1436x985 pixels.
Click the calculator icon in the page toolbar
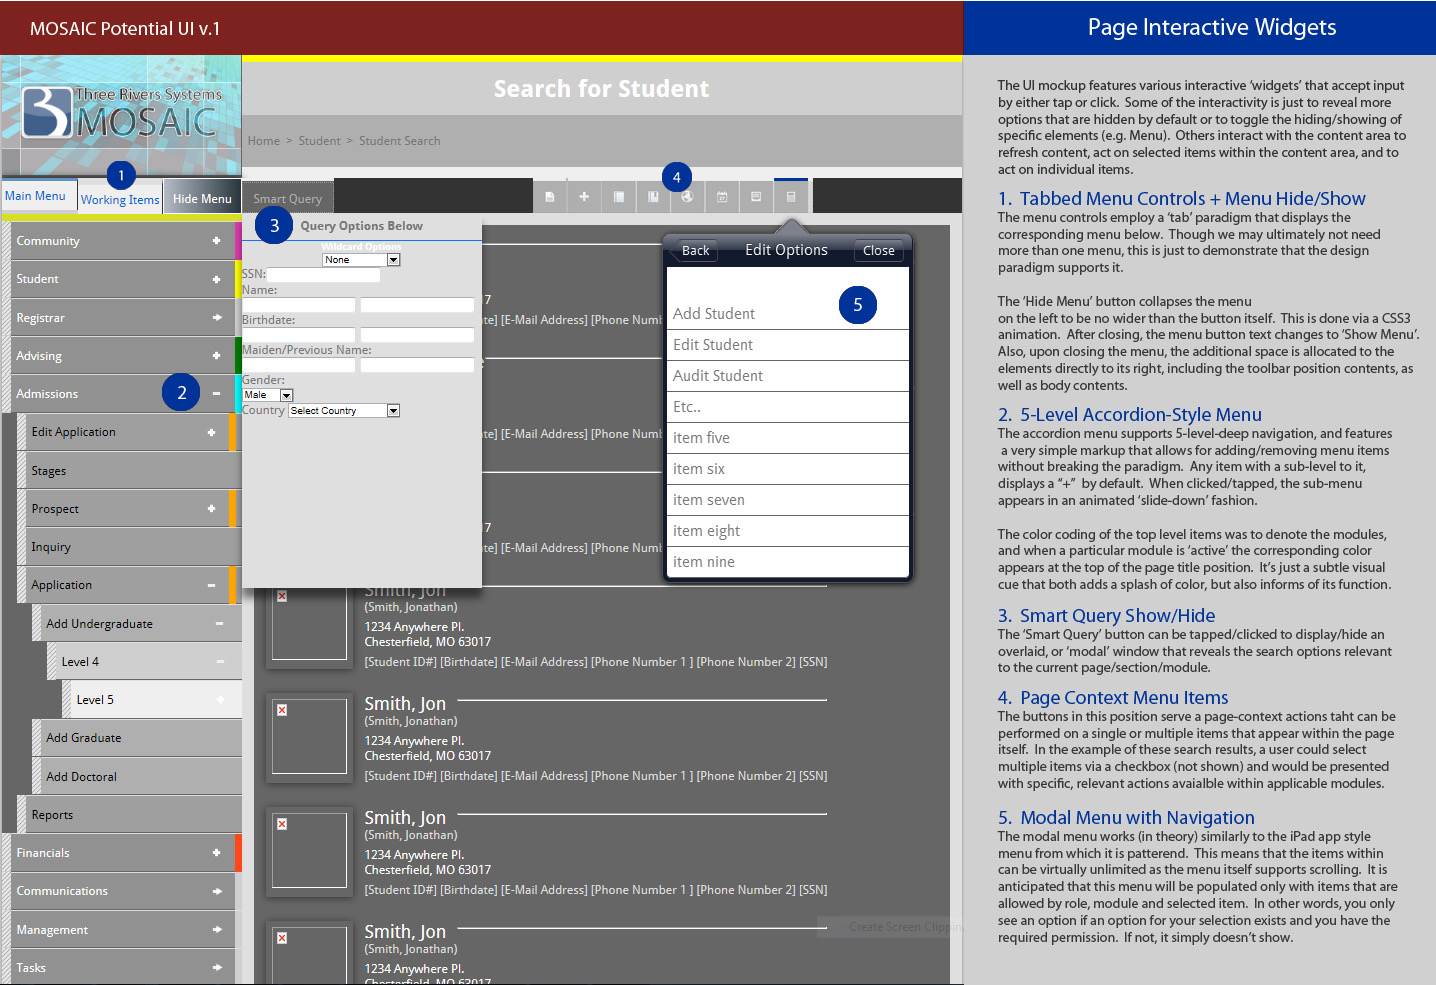[791, 197]
